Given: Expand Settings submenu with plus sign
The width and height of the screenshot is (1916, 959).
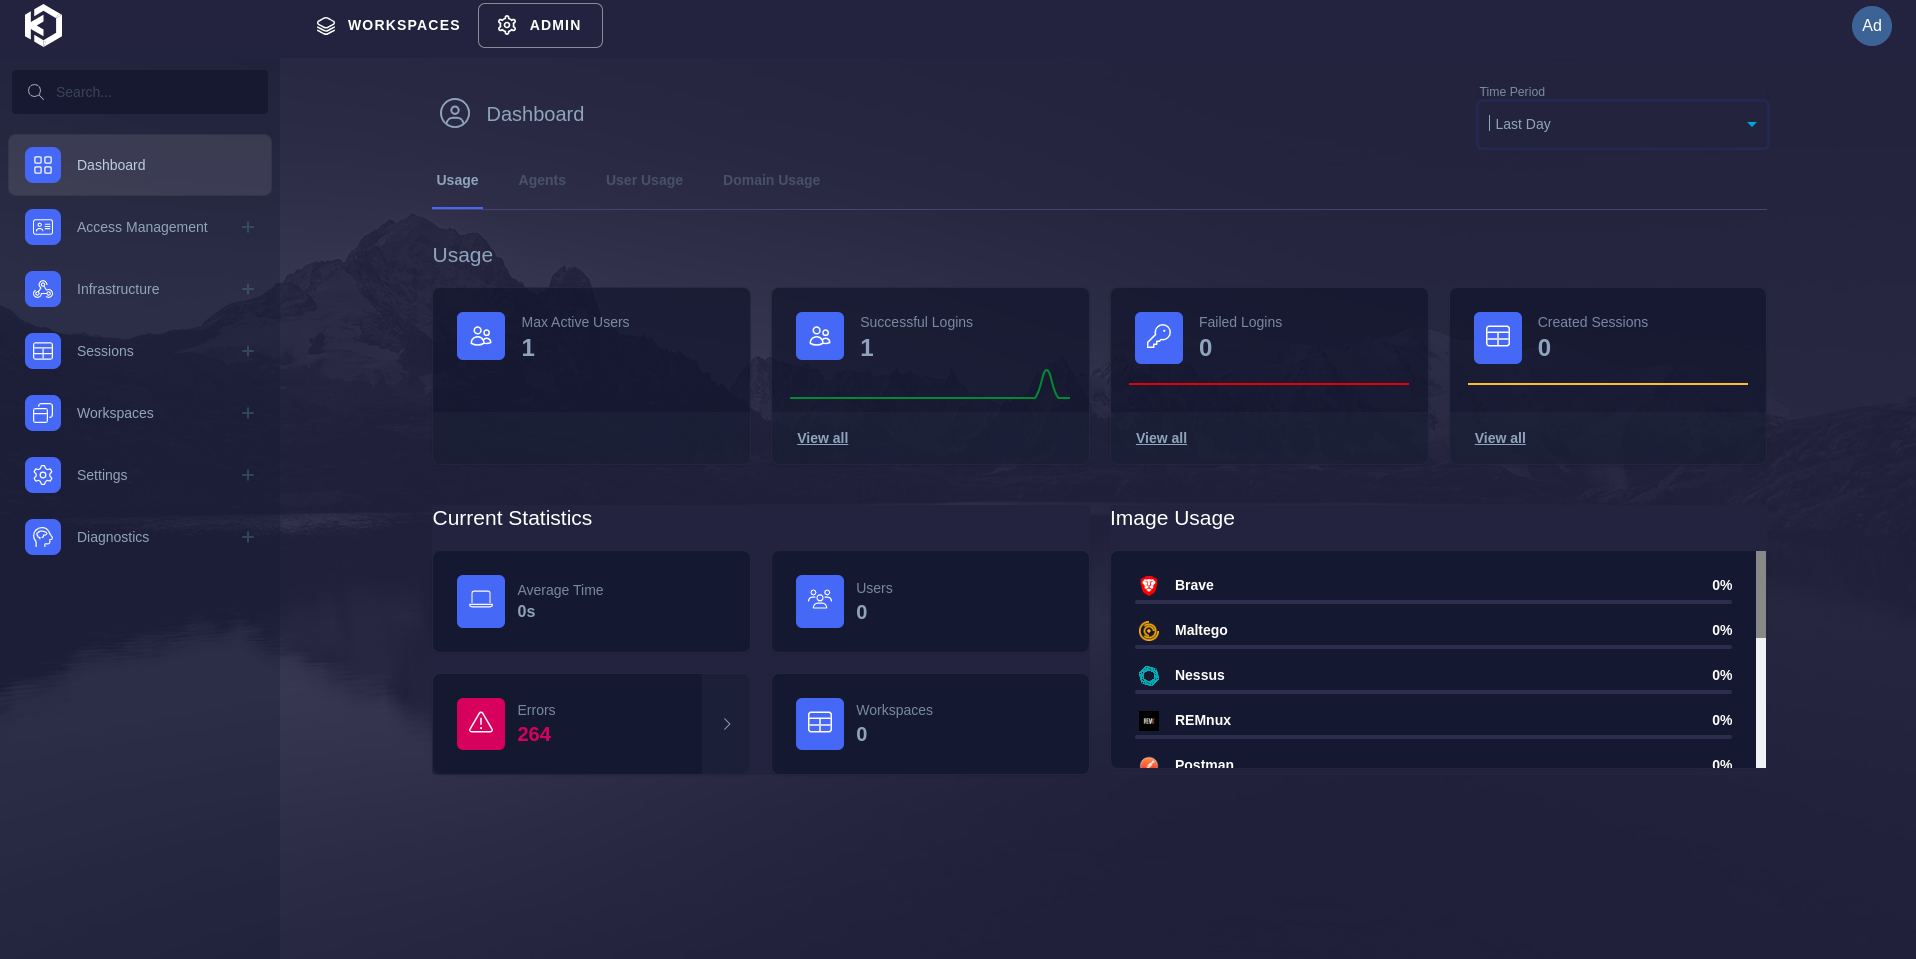Looking at the screenshot, I should (x=248, y=475).
